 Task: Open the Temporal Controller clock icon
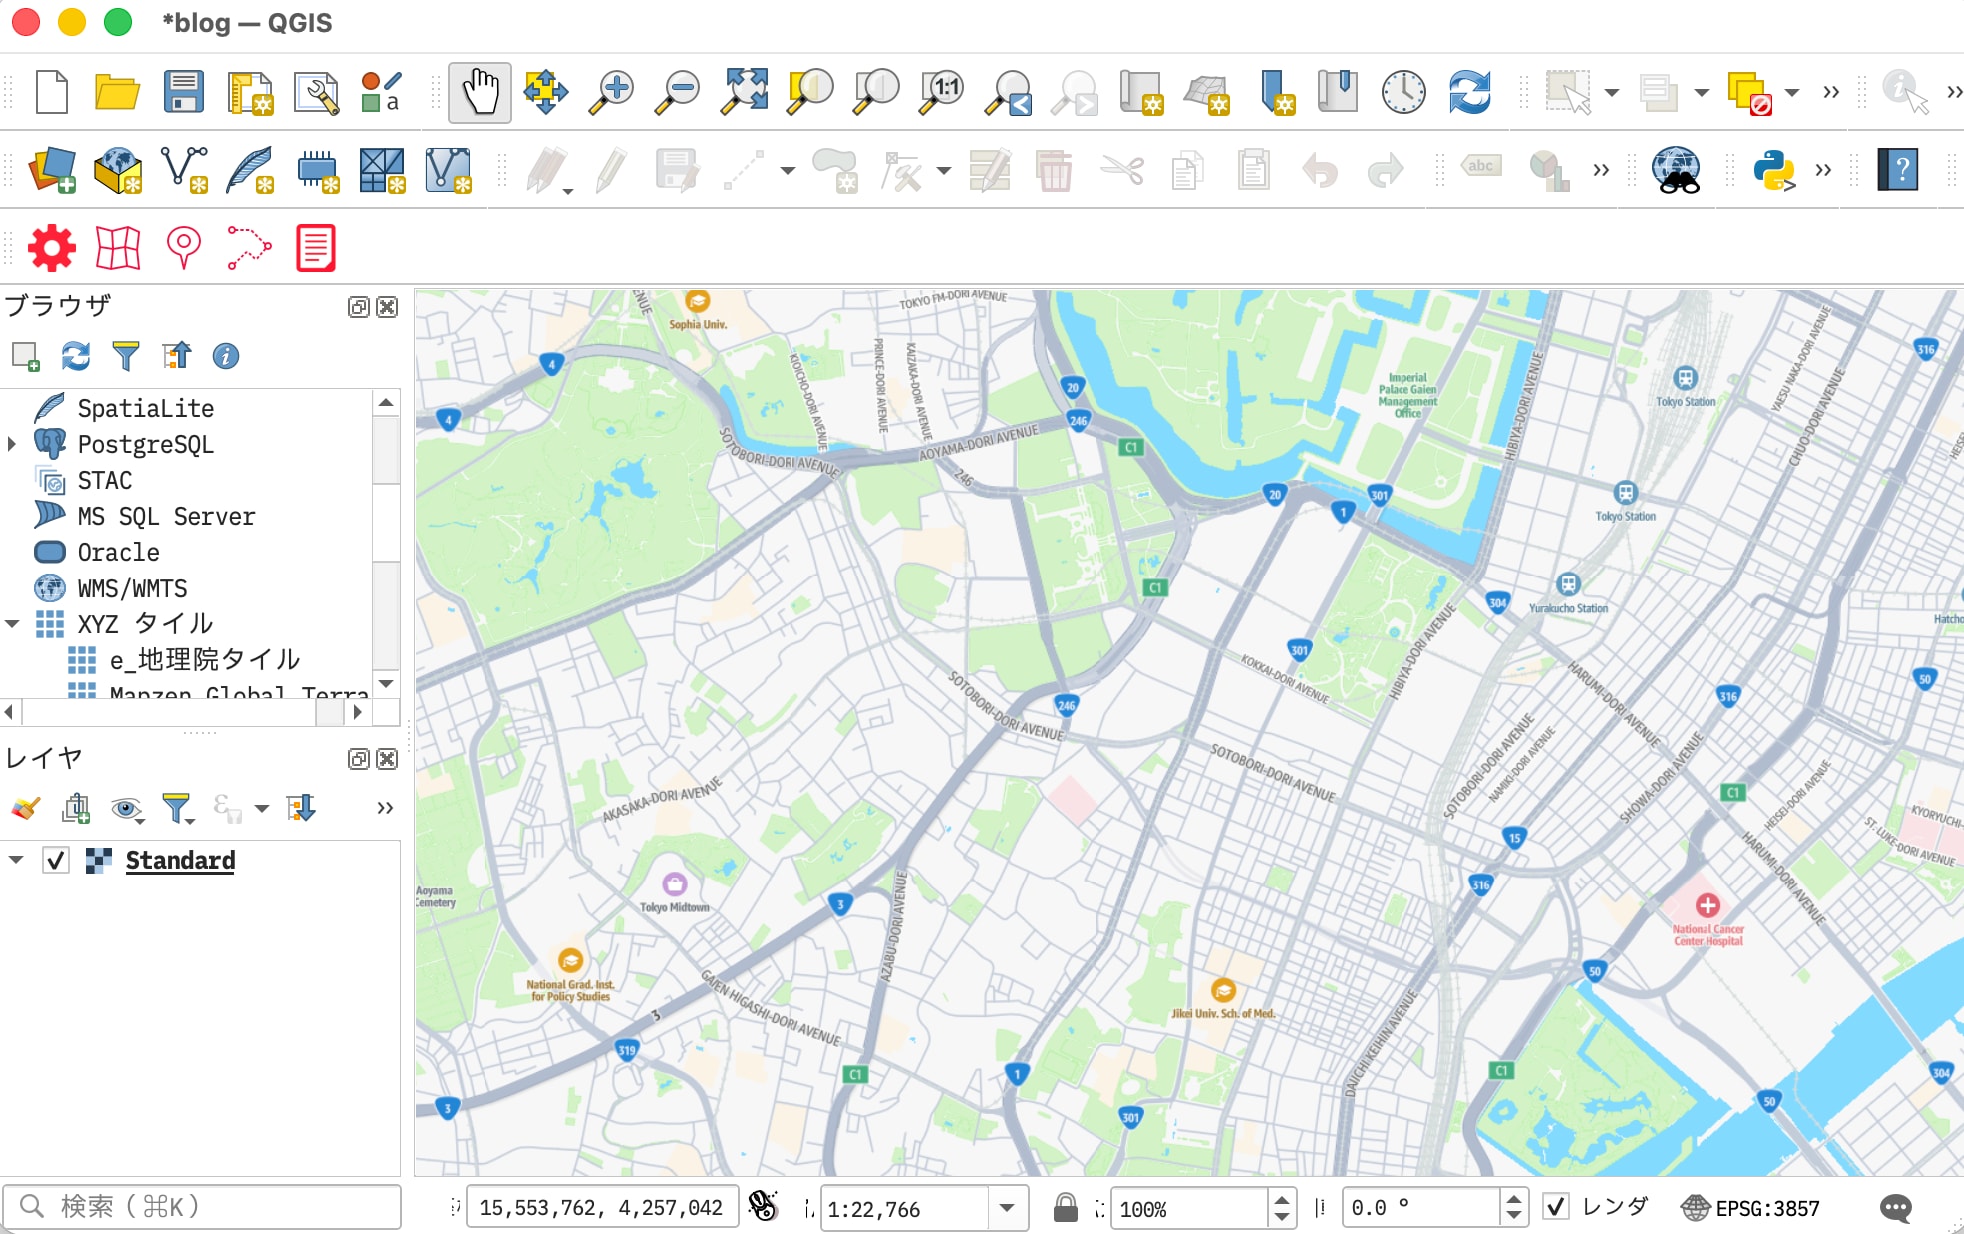tap(1402, 92)
